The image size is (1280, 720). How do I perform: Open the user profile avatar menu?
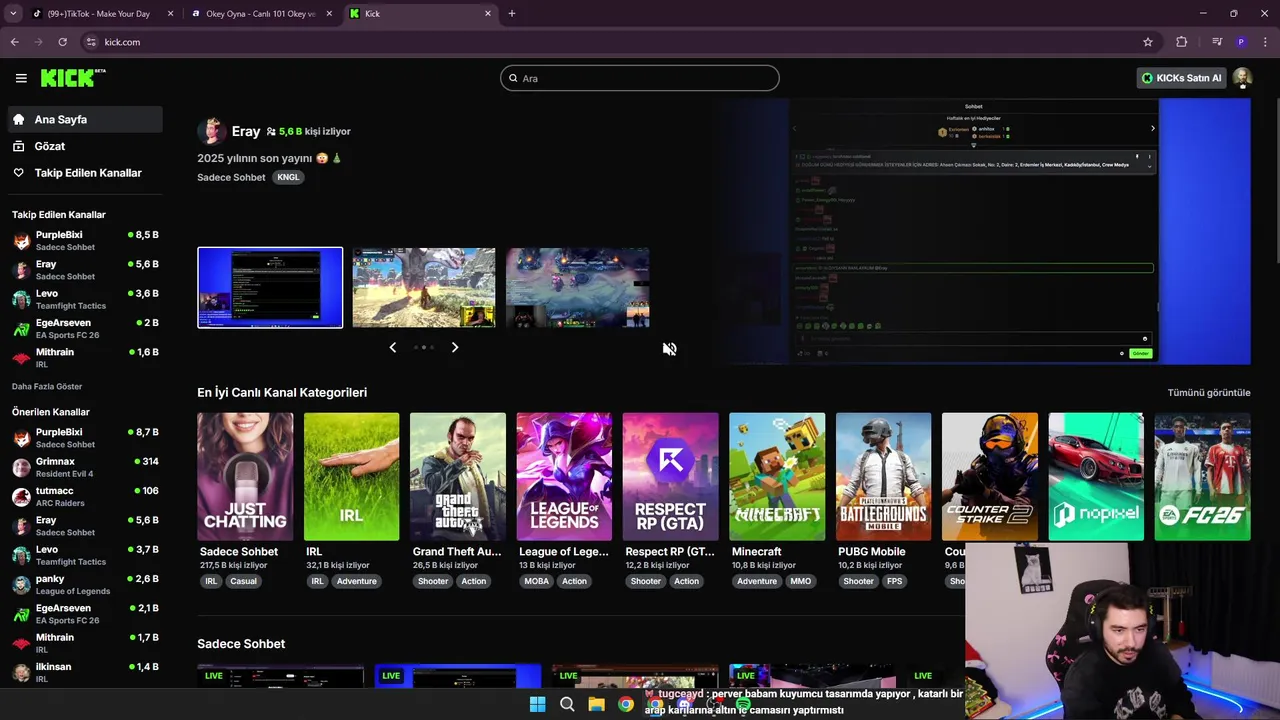coord(1242,78)
